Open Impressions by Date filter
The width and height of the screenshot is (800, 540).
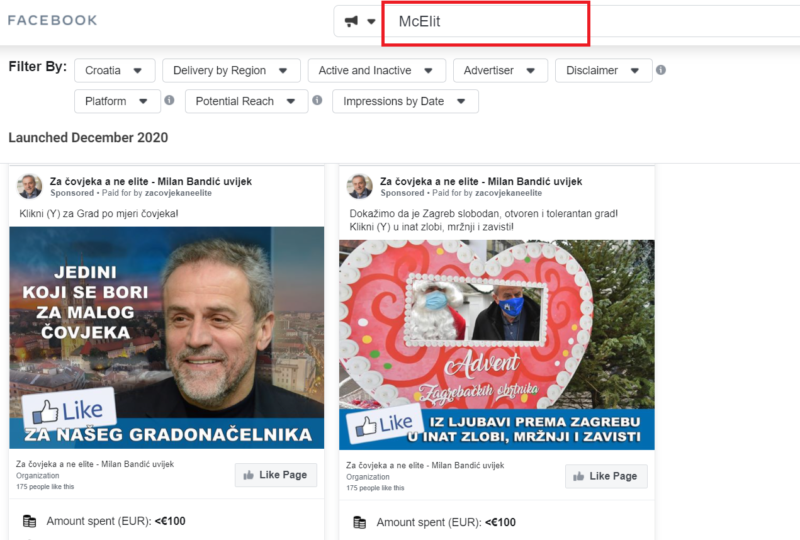click(x=405, y=101)
